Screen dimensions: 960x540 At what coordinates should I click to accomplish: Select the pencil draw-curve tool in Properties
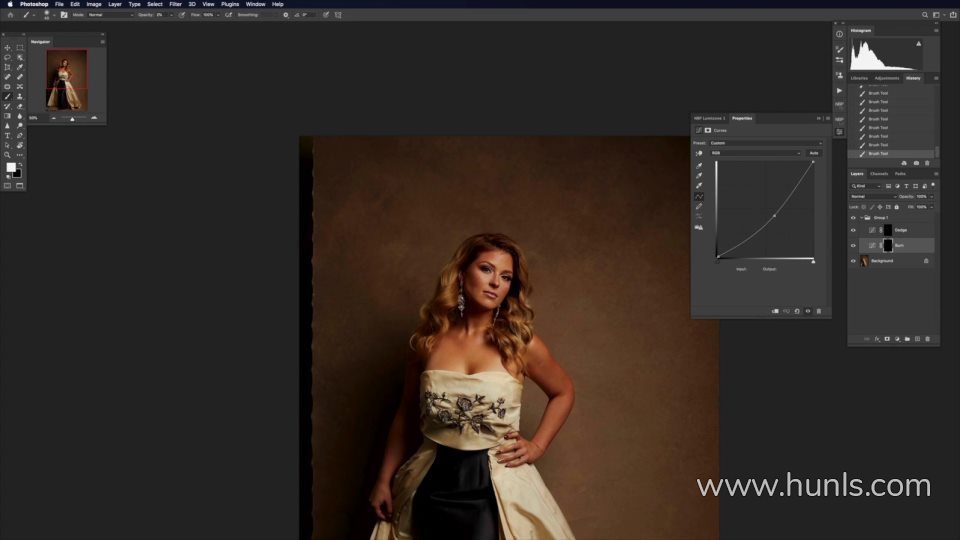pyautogui.click(x=699, y=206)
